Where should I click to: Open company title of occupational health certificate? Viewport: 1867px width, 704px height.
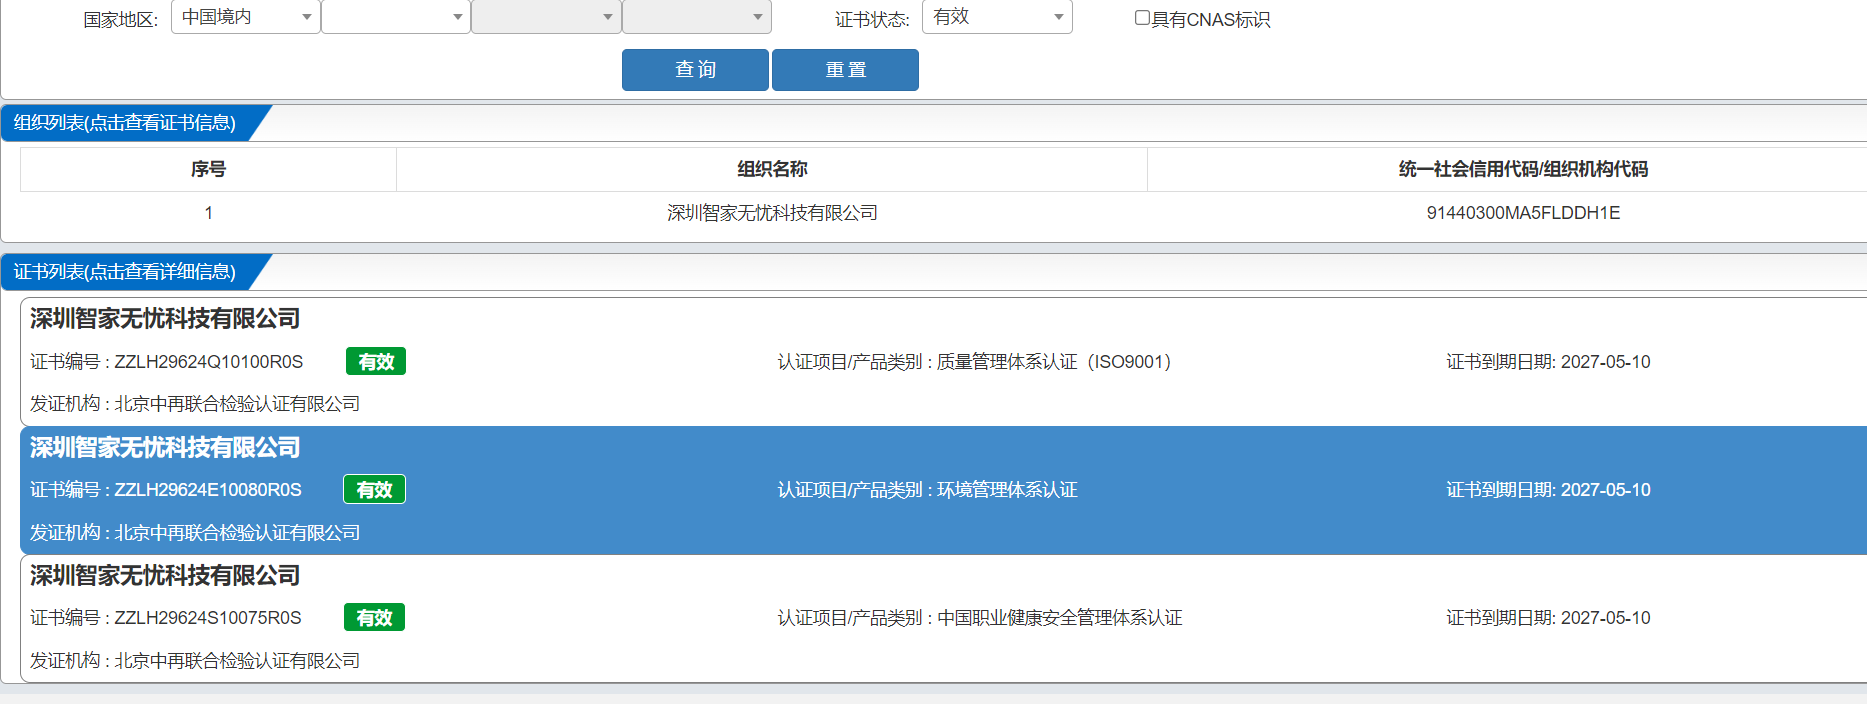coord(165,576)
